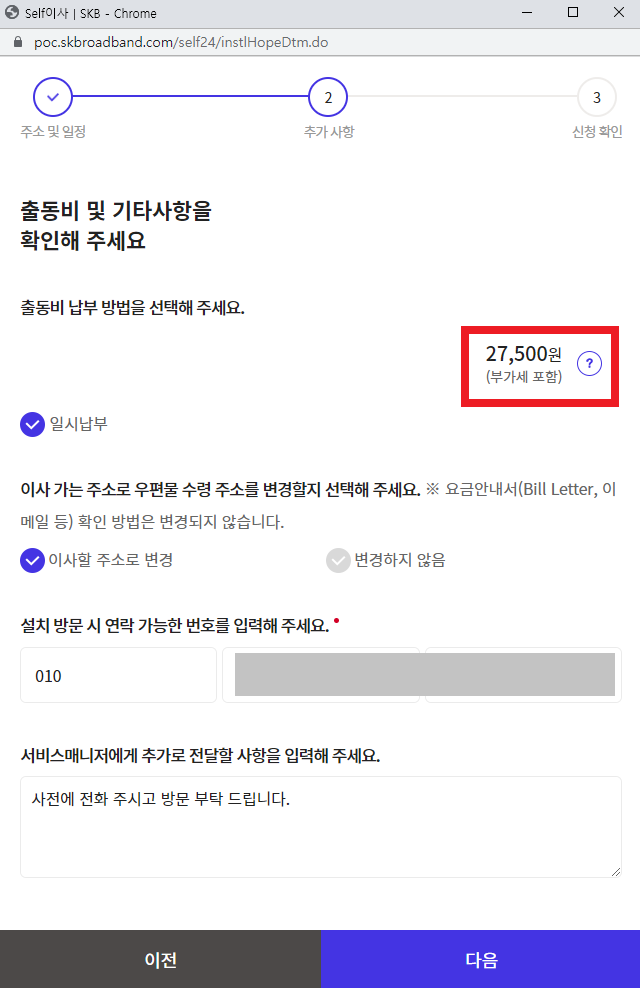Click the completed step 1 checkmark circle
The width and height of the screenshot is (640, 988).
pos(53,97)
